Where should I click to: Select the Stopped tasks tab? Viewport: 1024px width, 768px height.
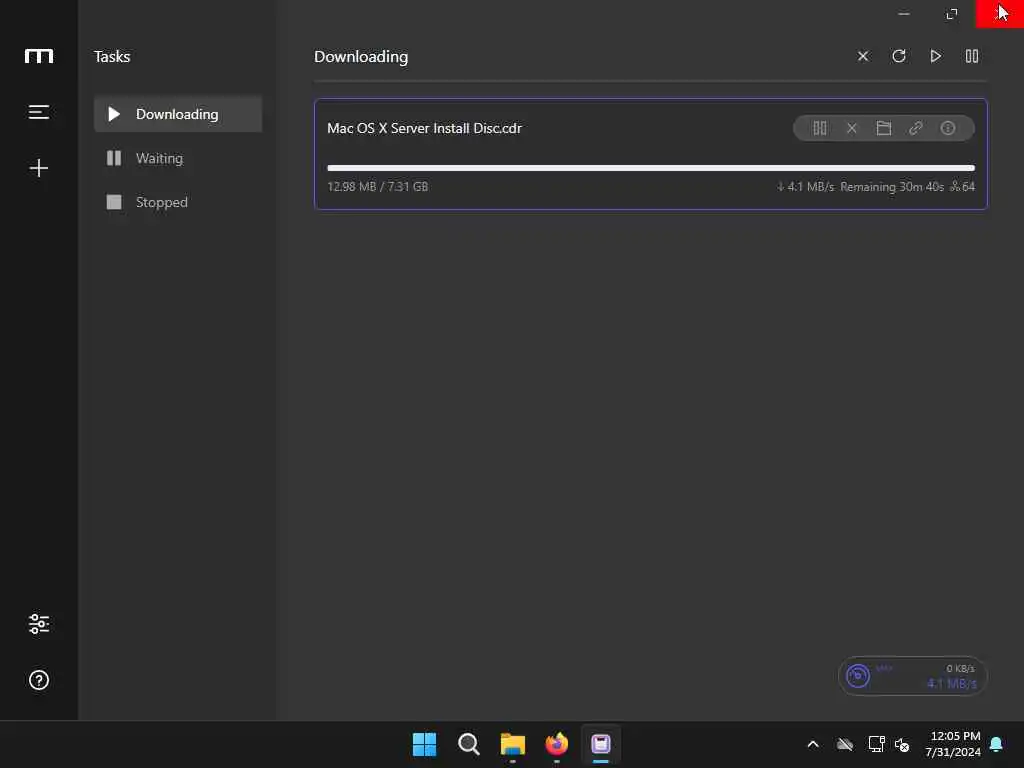[x=178, y=202]
